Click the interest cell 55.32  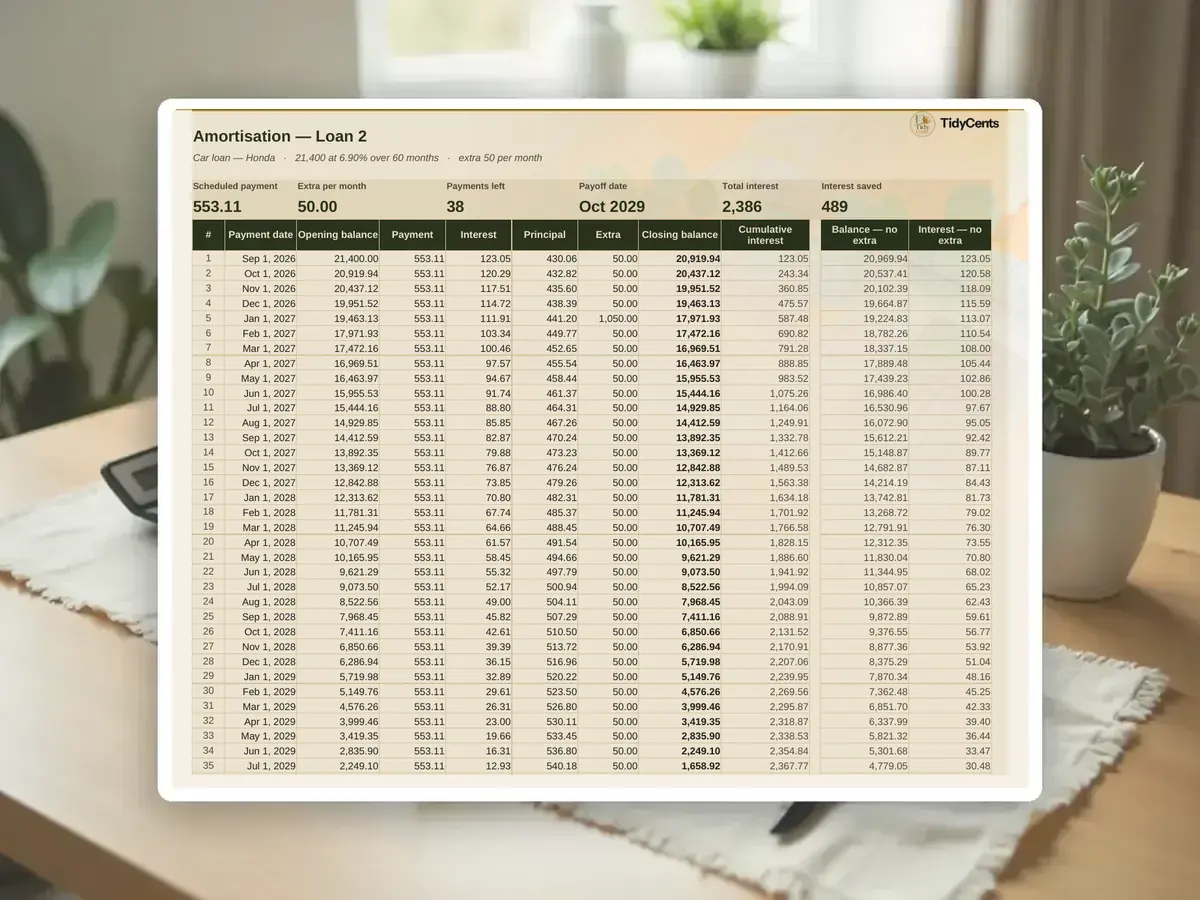(479, 572)
